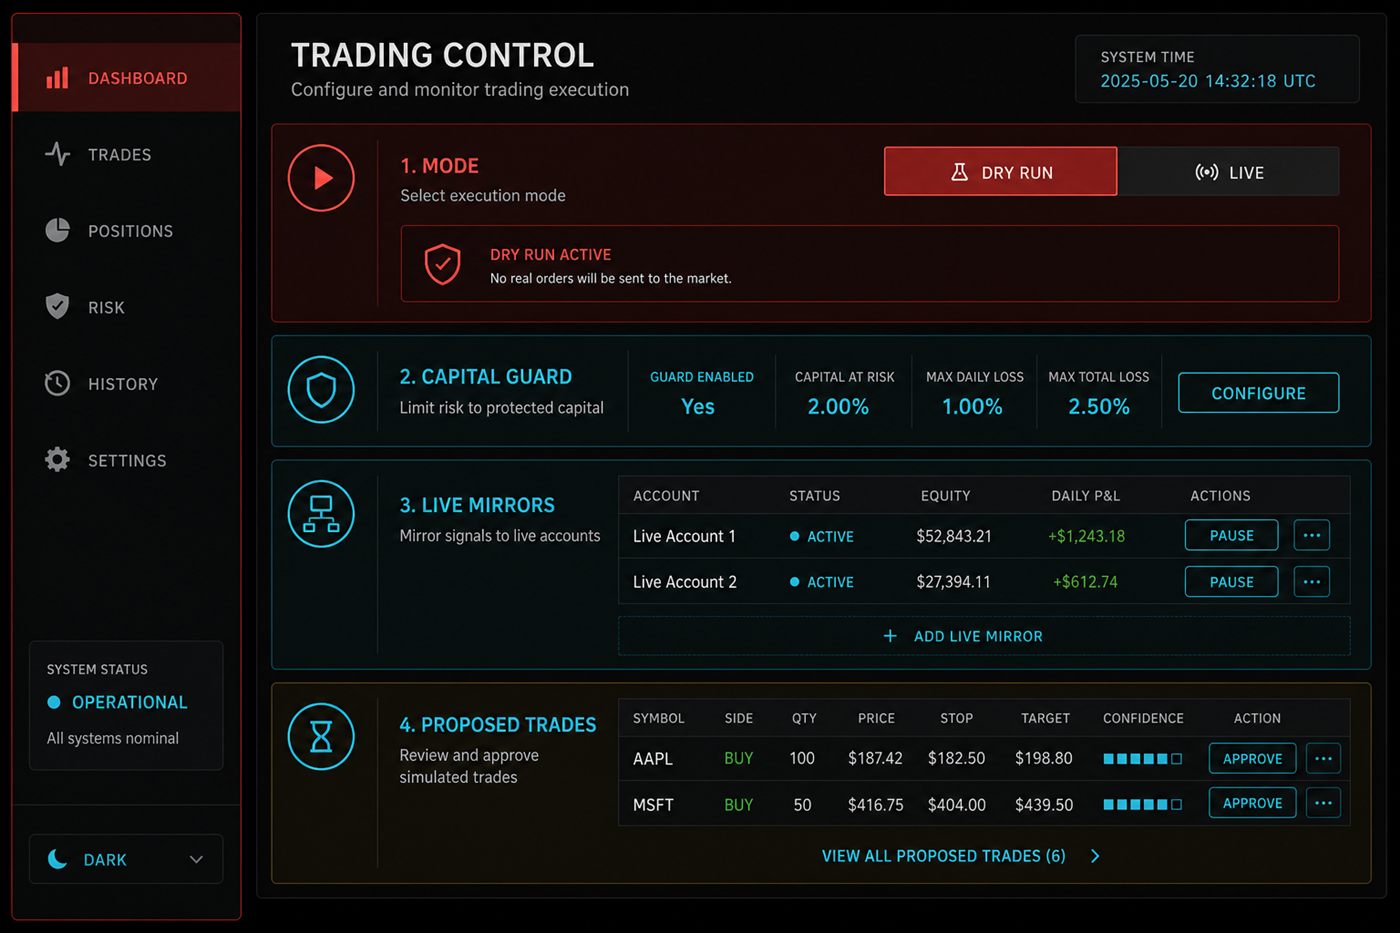Click Add Live Mirror
The width and height of the screenshot is (1400, 933).
click(984, 636)
